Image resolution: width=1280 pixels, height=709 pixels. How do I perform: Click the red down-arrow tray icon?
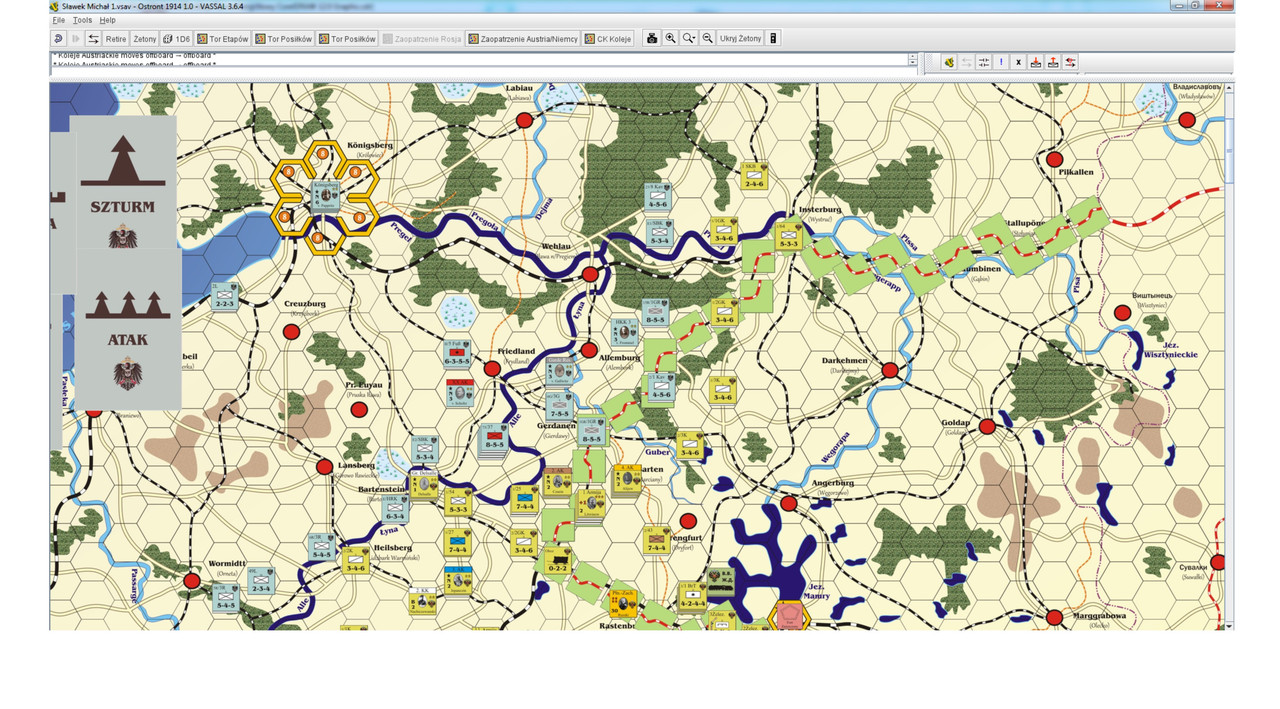click(1036, 62)
